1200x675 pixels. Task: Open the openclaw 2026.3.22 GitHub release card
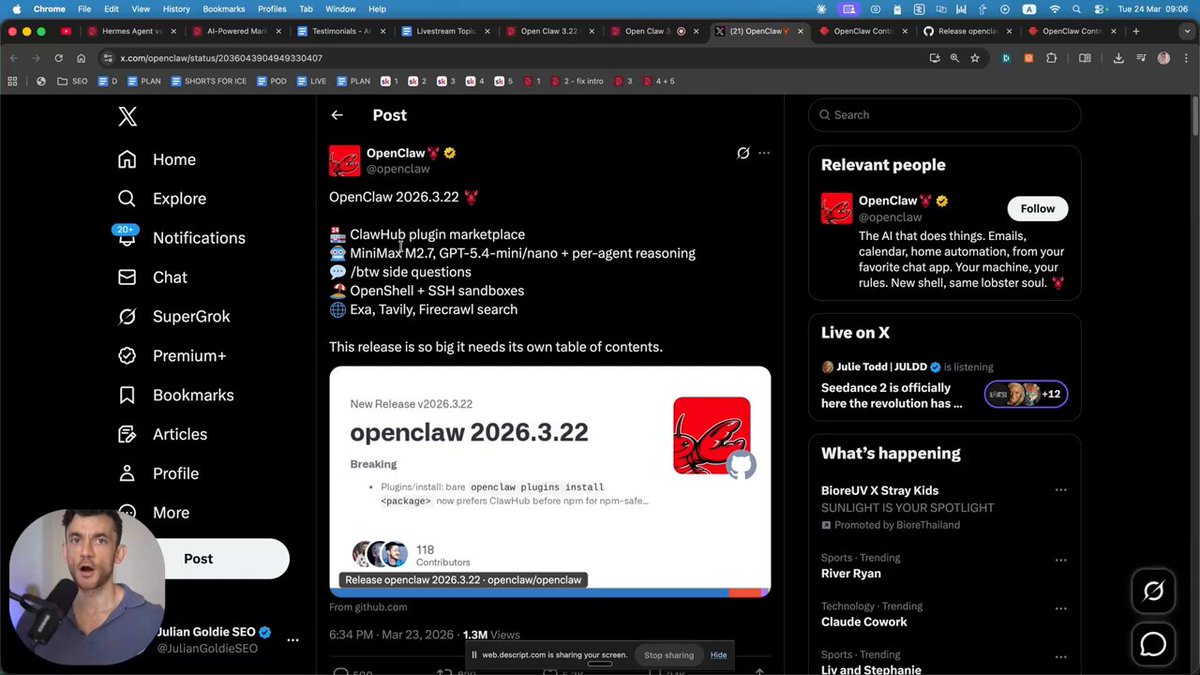pyautogui.click(x=549, y=480)
